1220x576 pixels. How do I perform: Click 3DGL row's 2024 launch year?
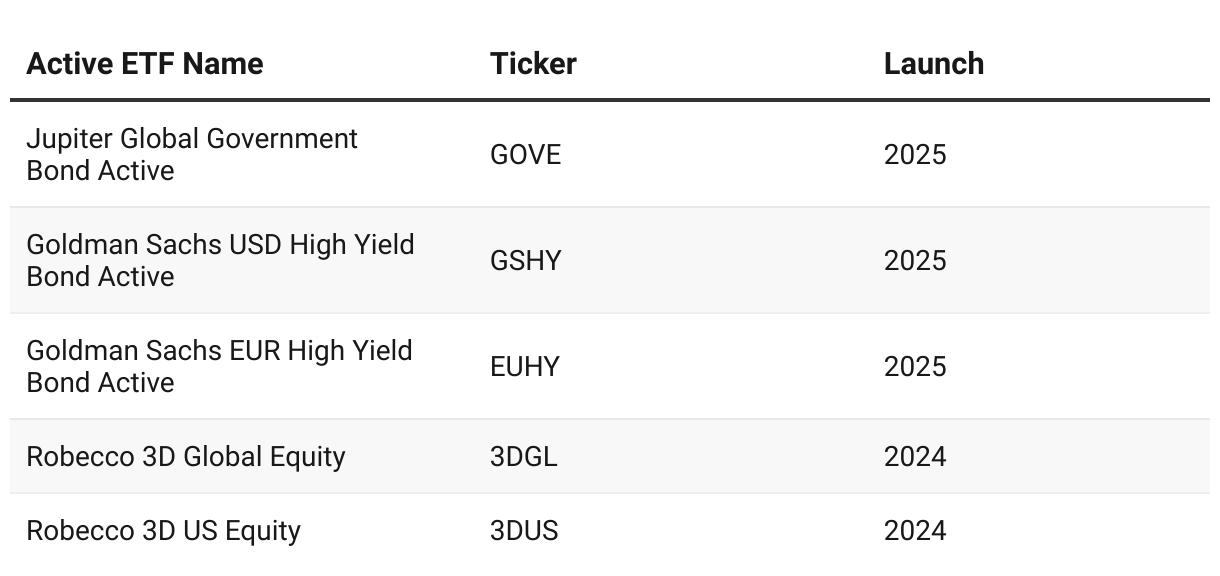915,457
